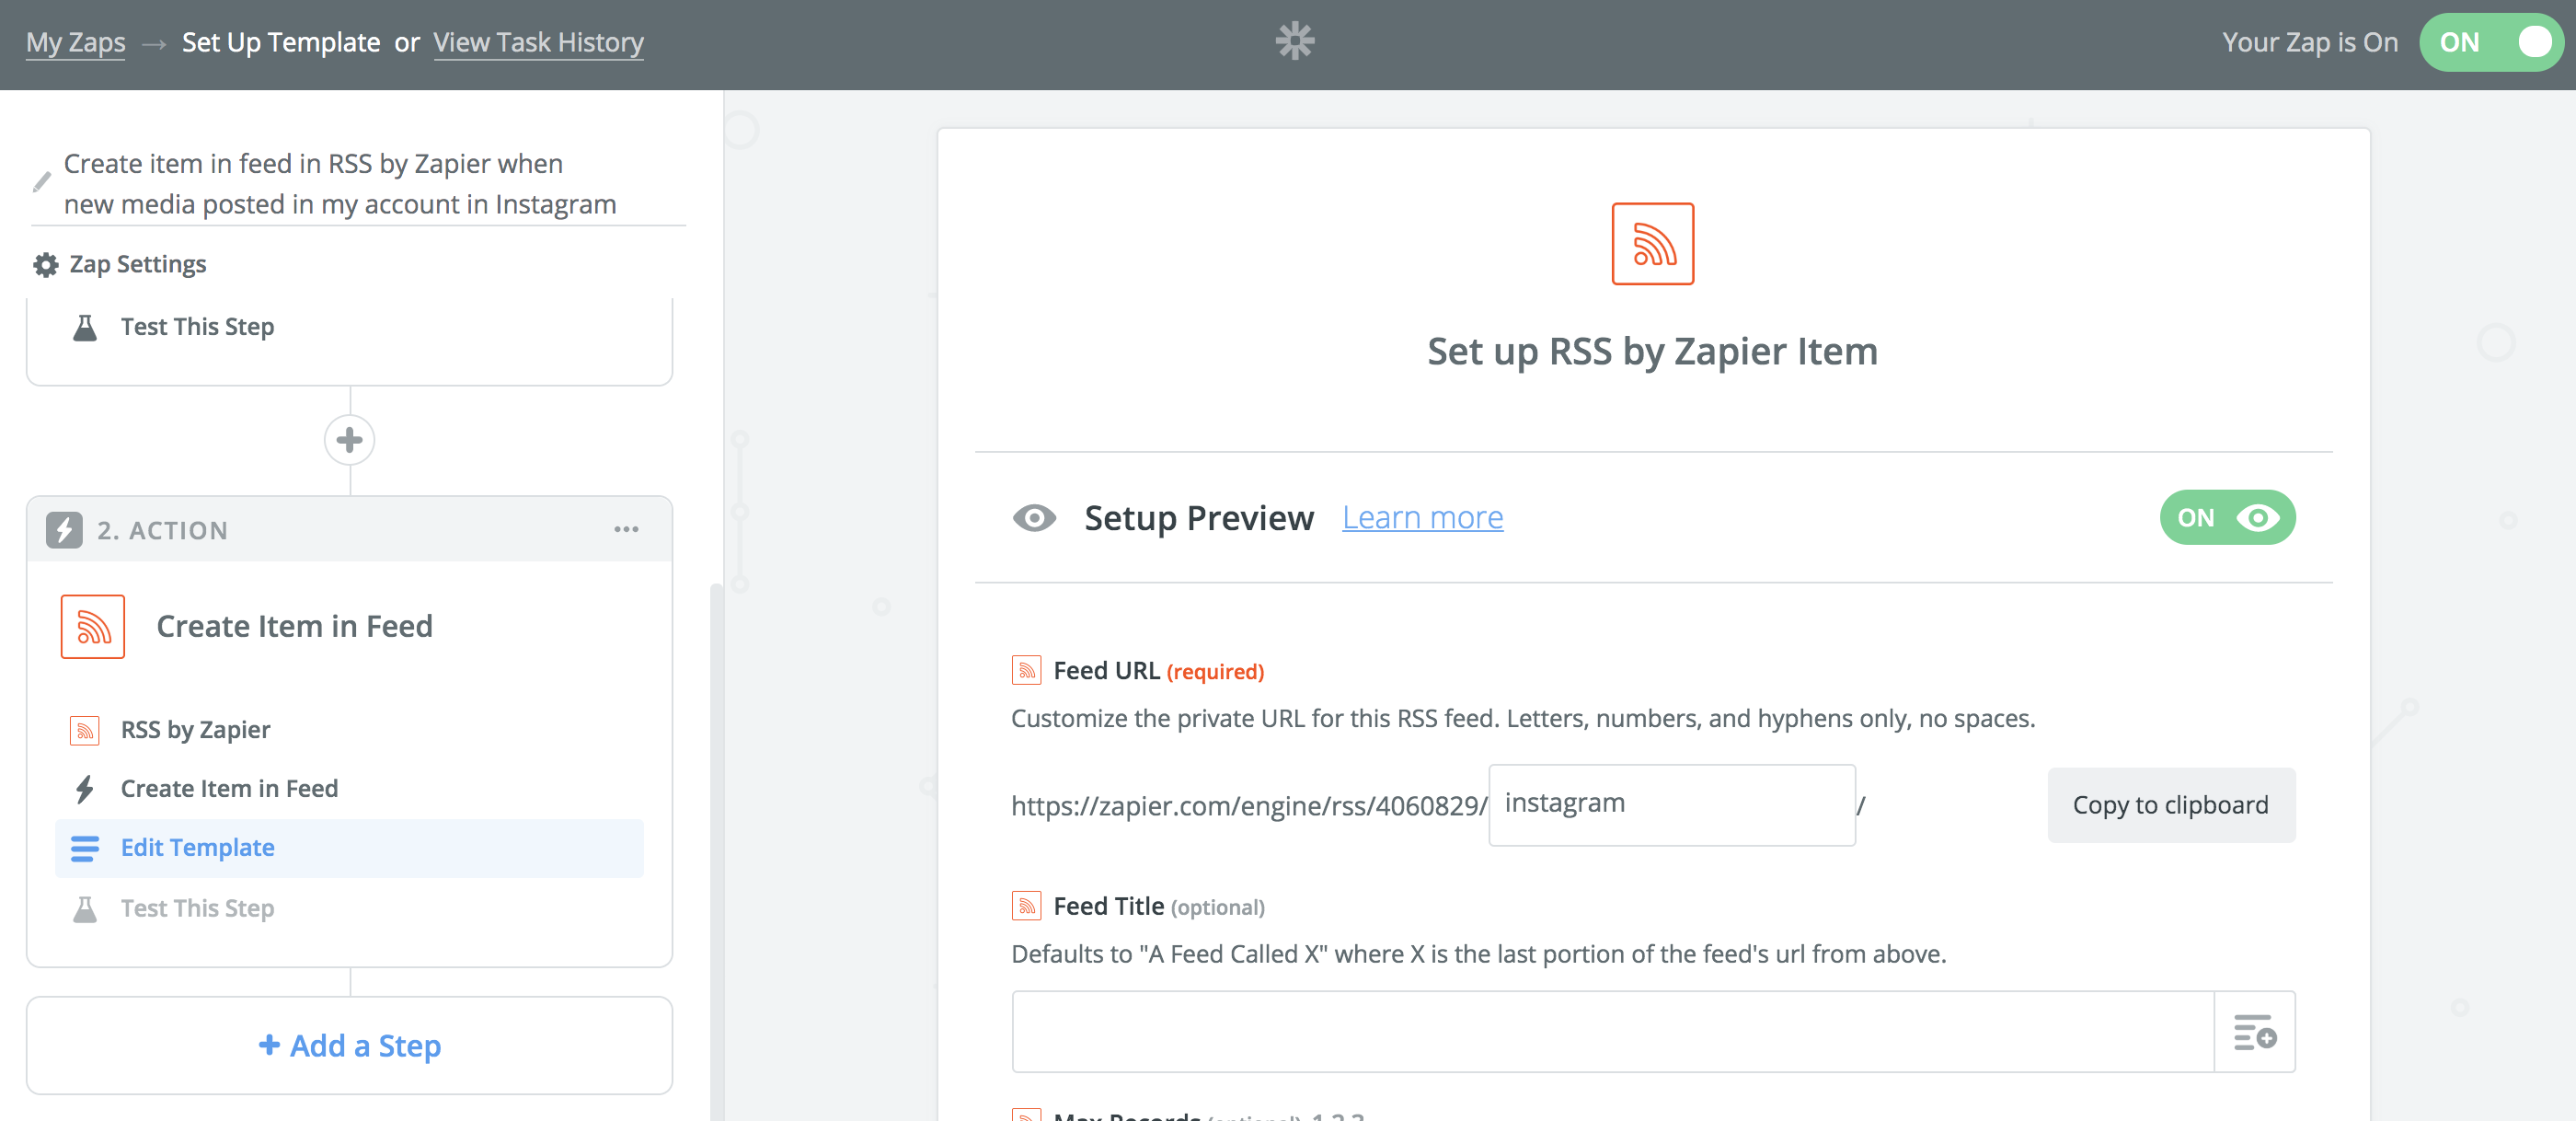Click the large RSS icon in header panel
The image size is (2576, 1121).
1652,244
